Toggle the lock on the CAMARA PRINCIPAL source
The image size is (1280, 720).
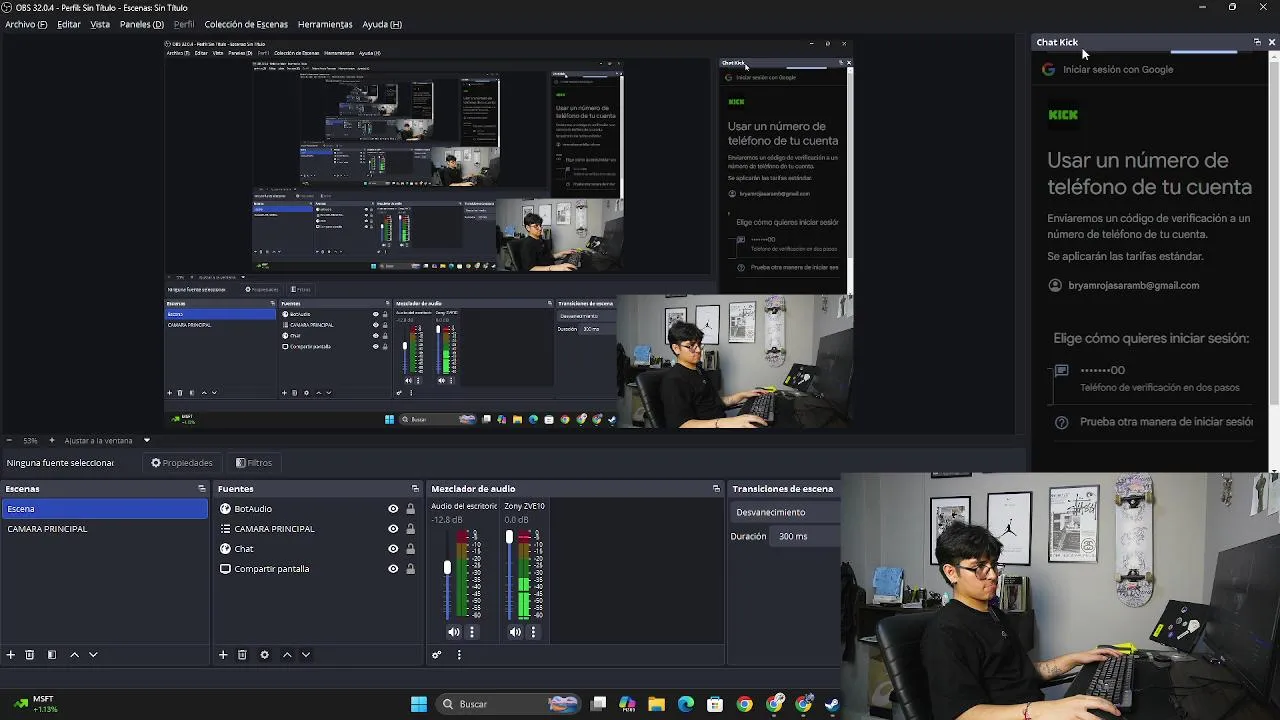pos(410,529)
